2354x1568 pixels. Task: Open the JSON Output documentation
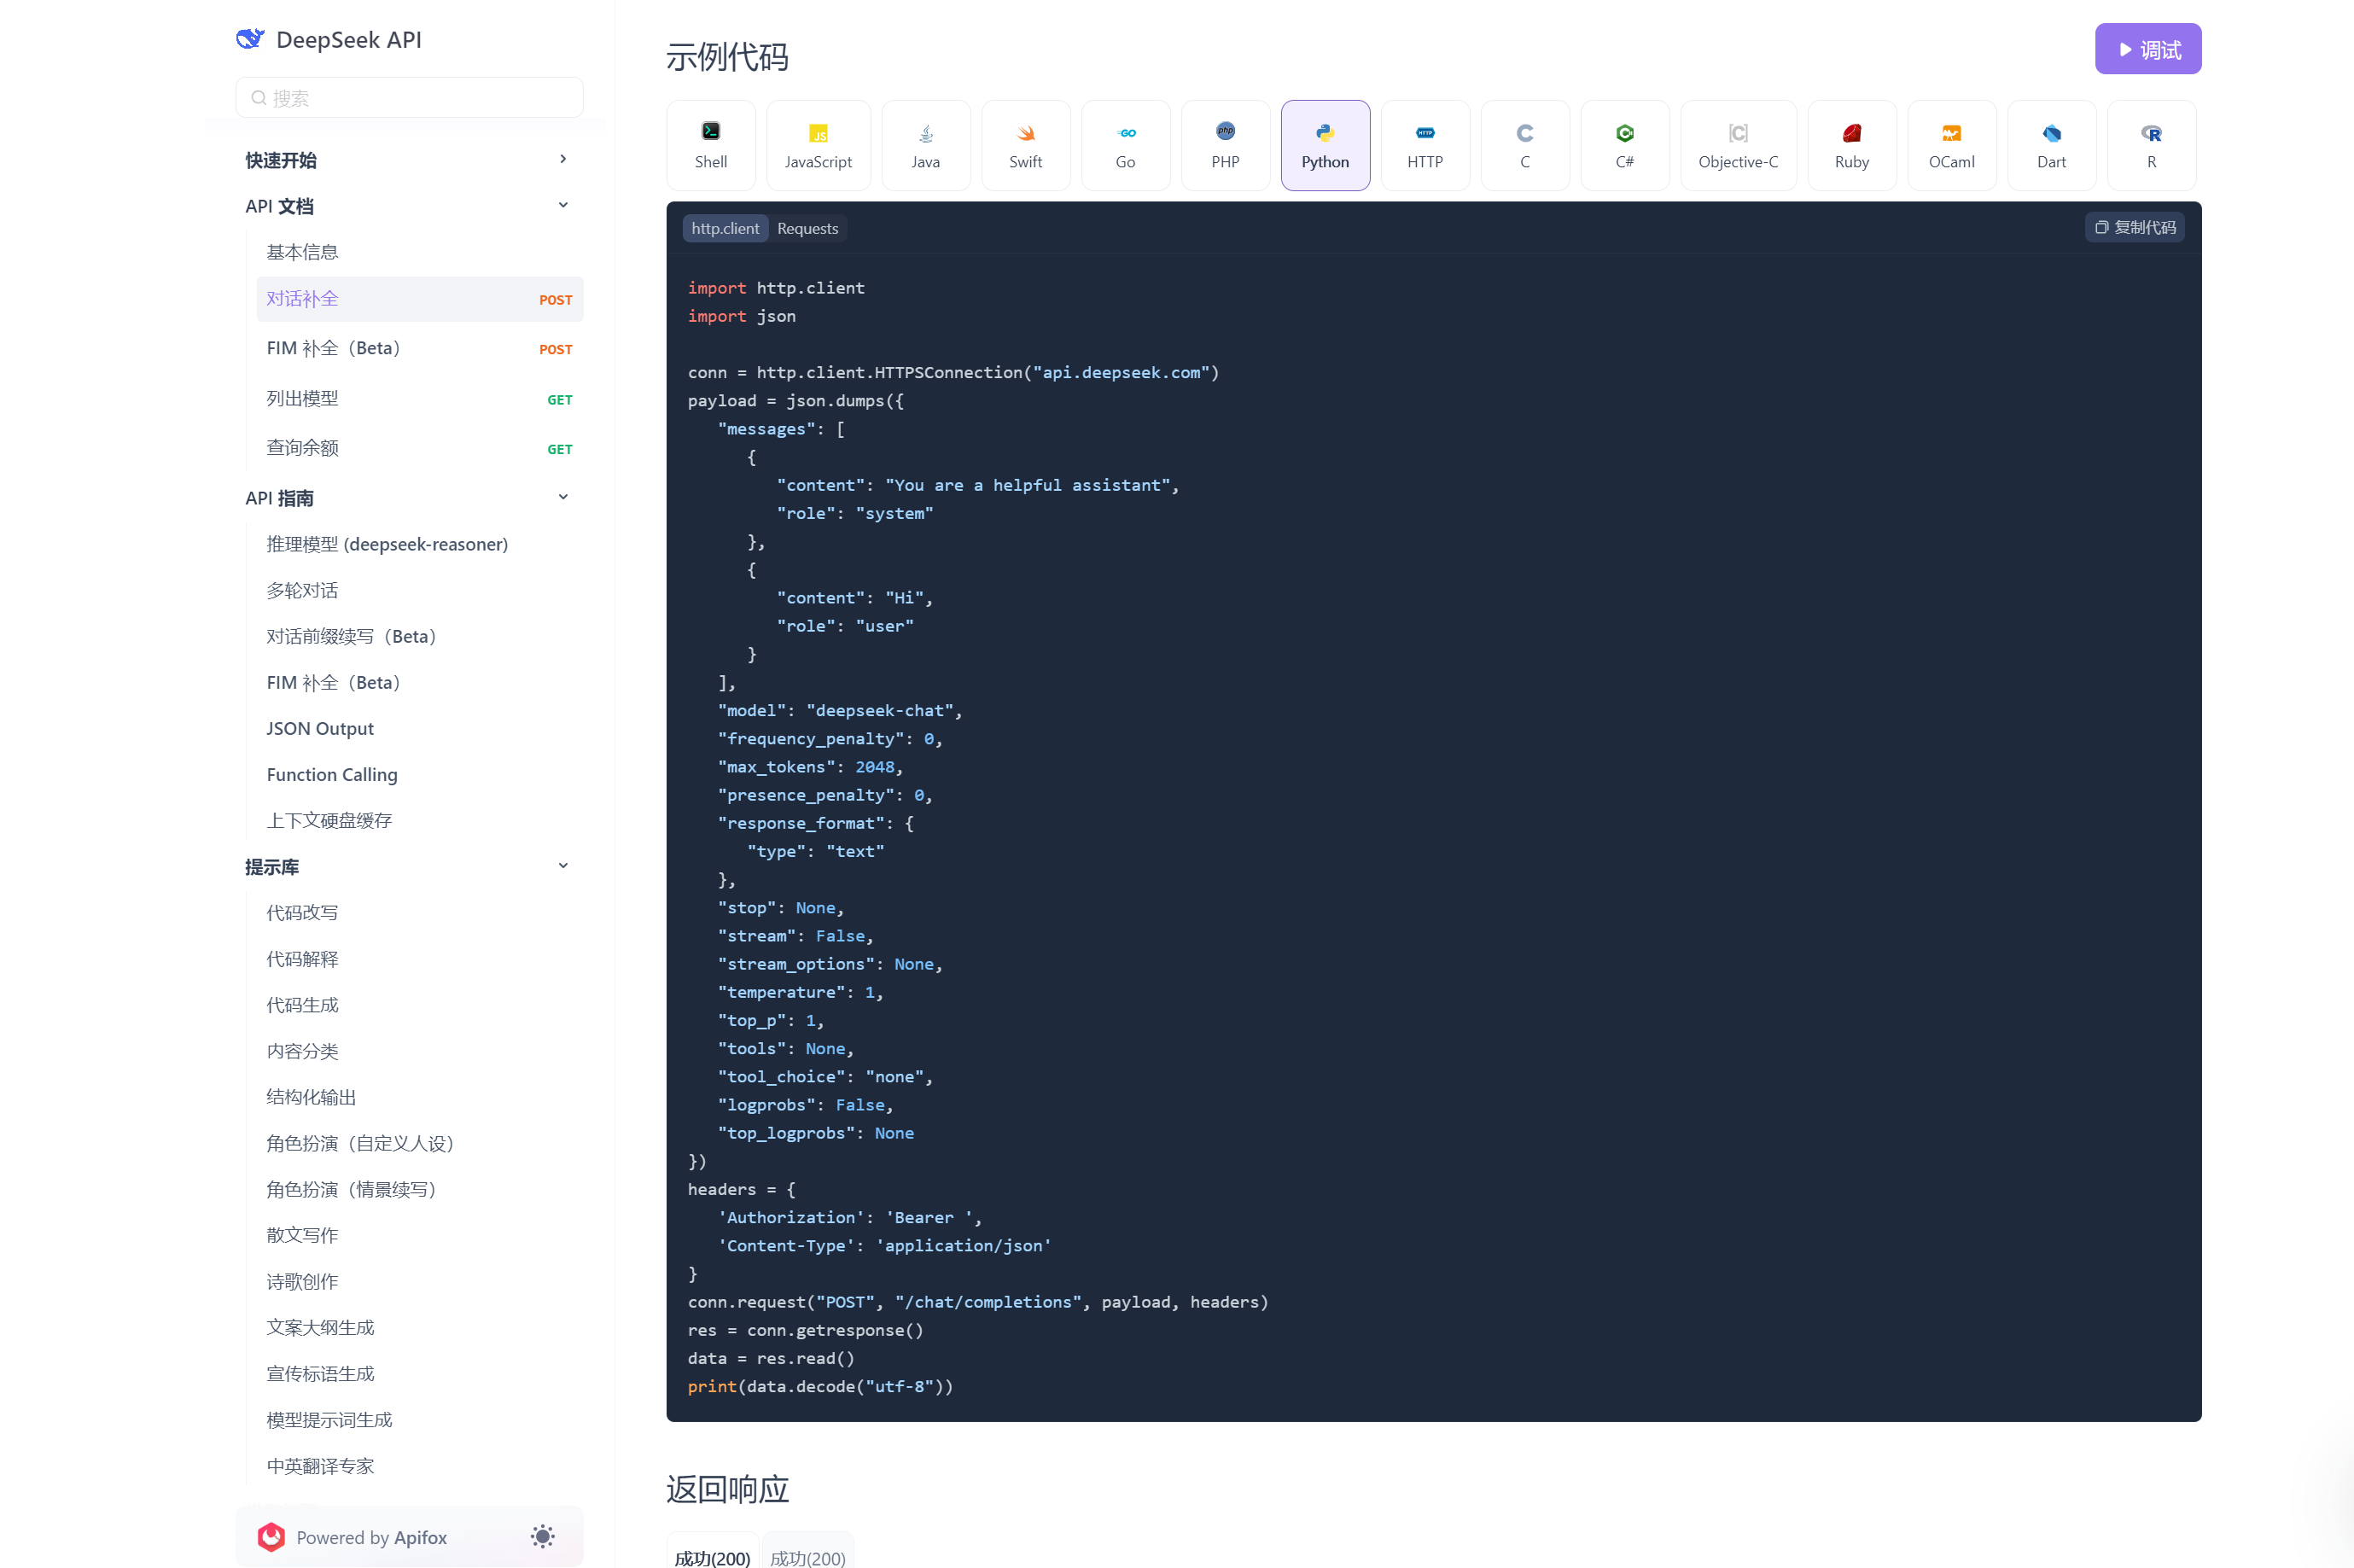(320, 728)
